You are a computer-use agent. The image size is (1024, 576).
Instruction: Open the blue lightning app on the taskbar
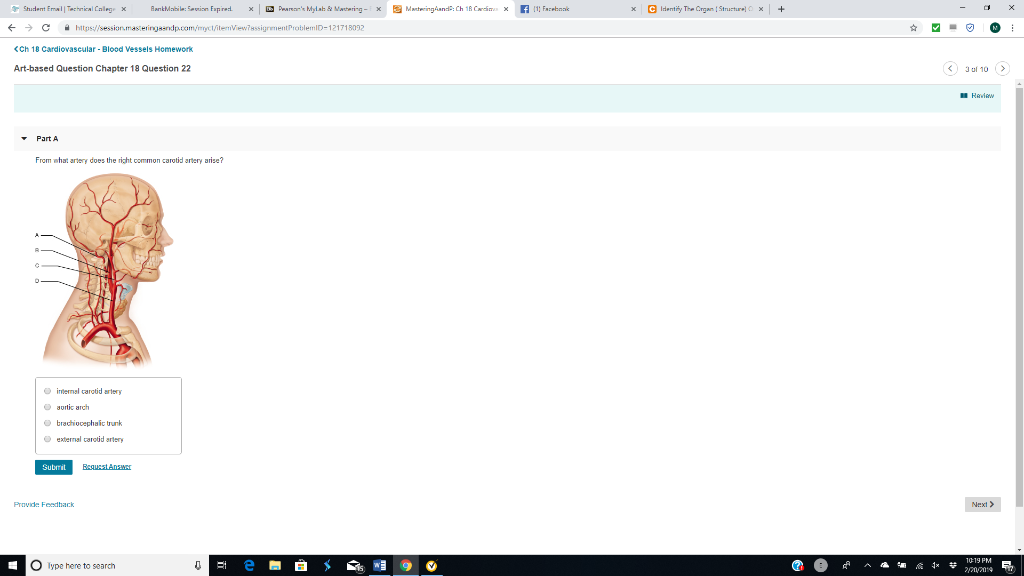click(x=327, y=566)
